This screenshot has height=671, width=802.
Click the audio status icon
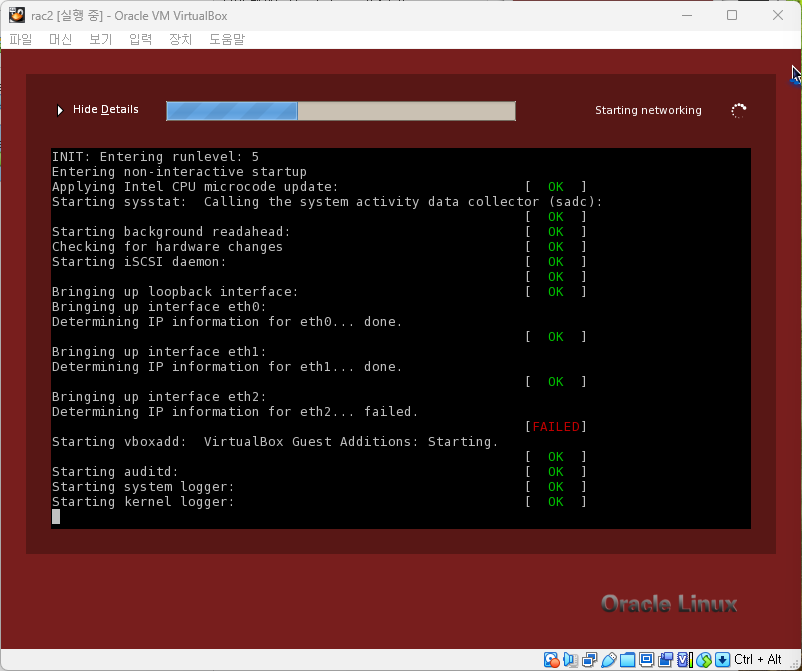(570, 660)
